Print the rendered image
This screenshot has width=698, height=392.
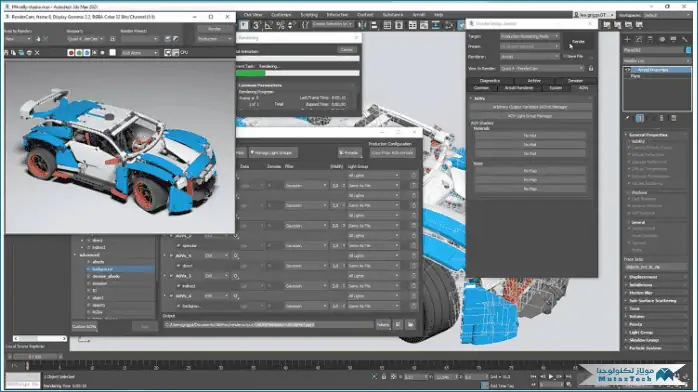pyautogui.click(x=29, y=53)
